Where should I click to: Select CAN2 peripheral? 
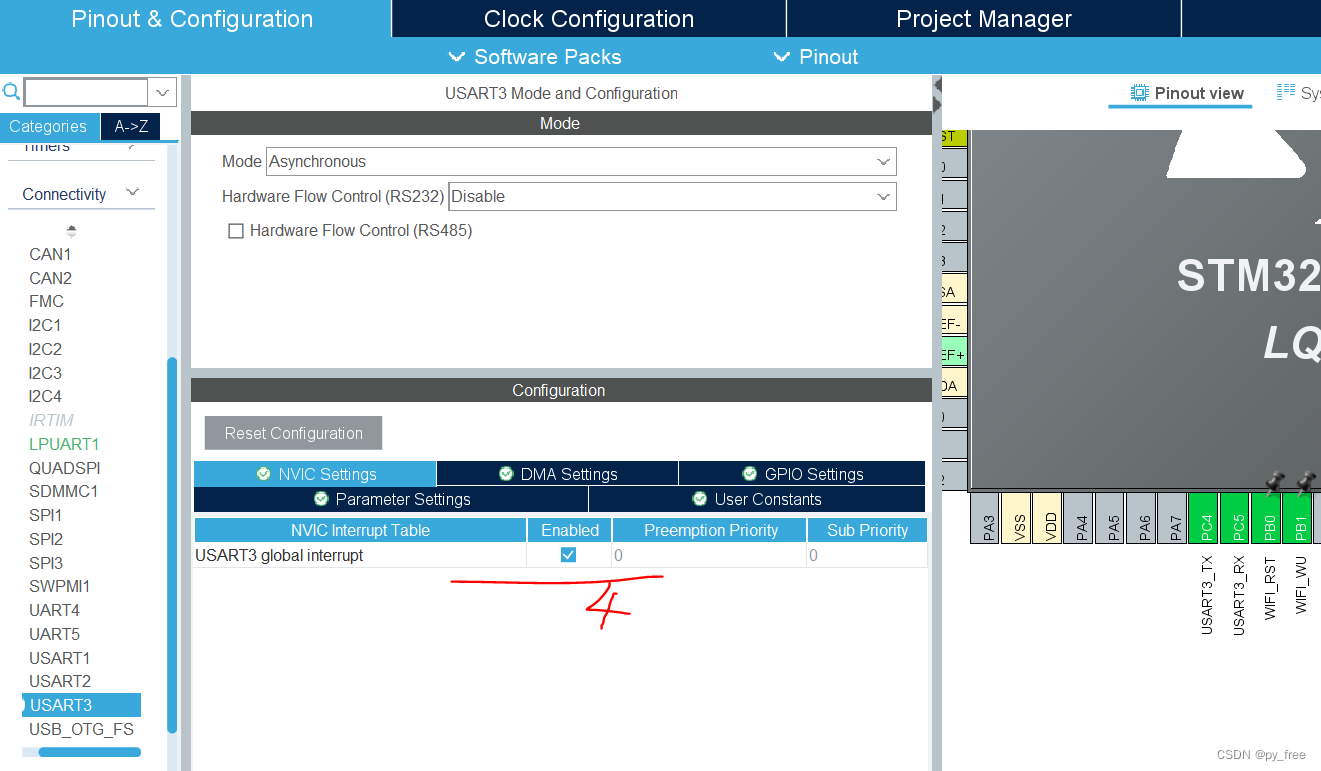coord(50,278)
